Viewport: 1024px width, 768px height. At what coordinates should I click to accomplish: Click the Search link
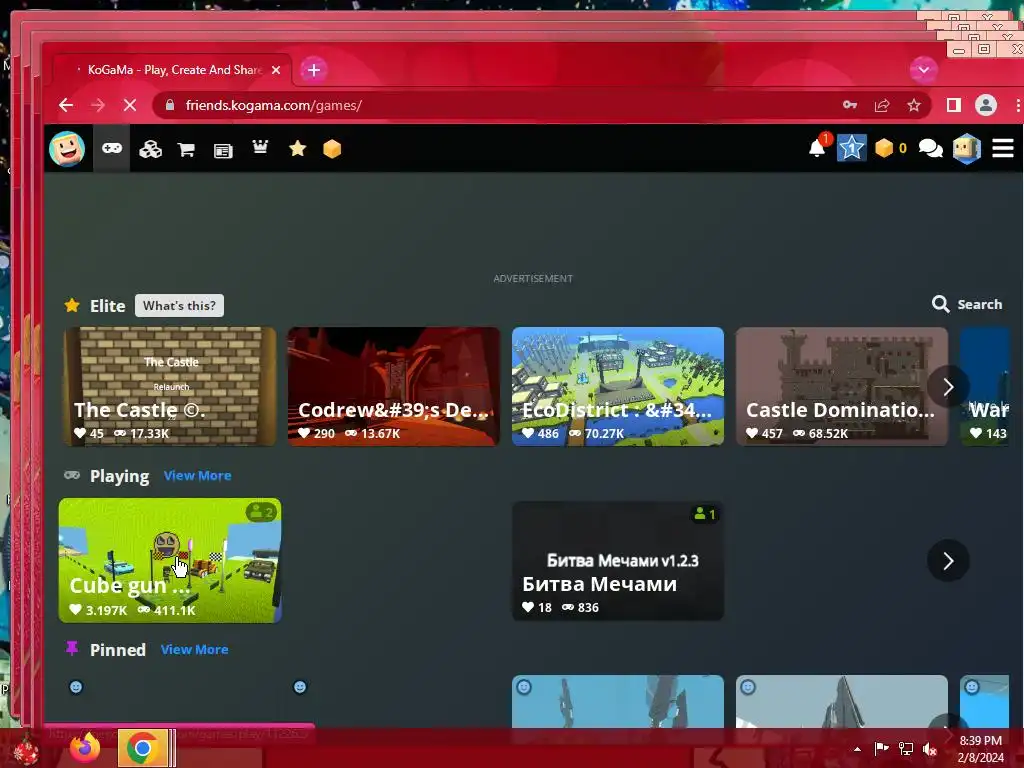967,304
